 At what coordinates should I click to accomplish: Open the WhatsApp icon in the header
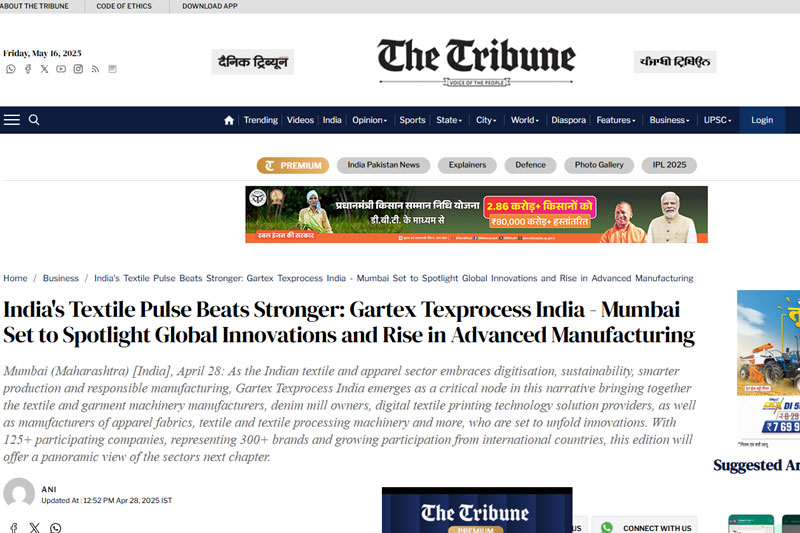(11, 69)
